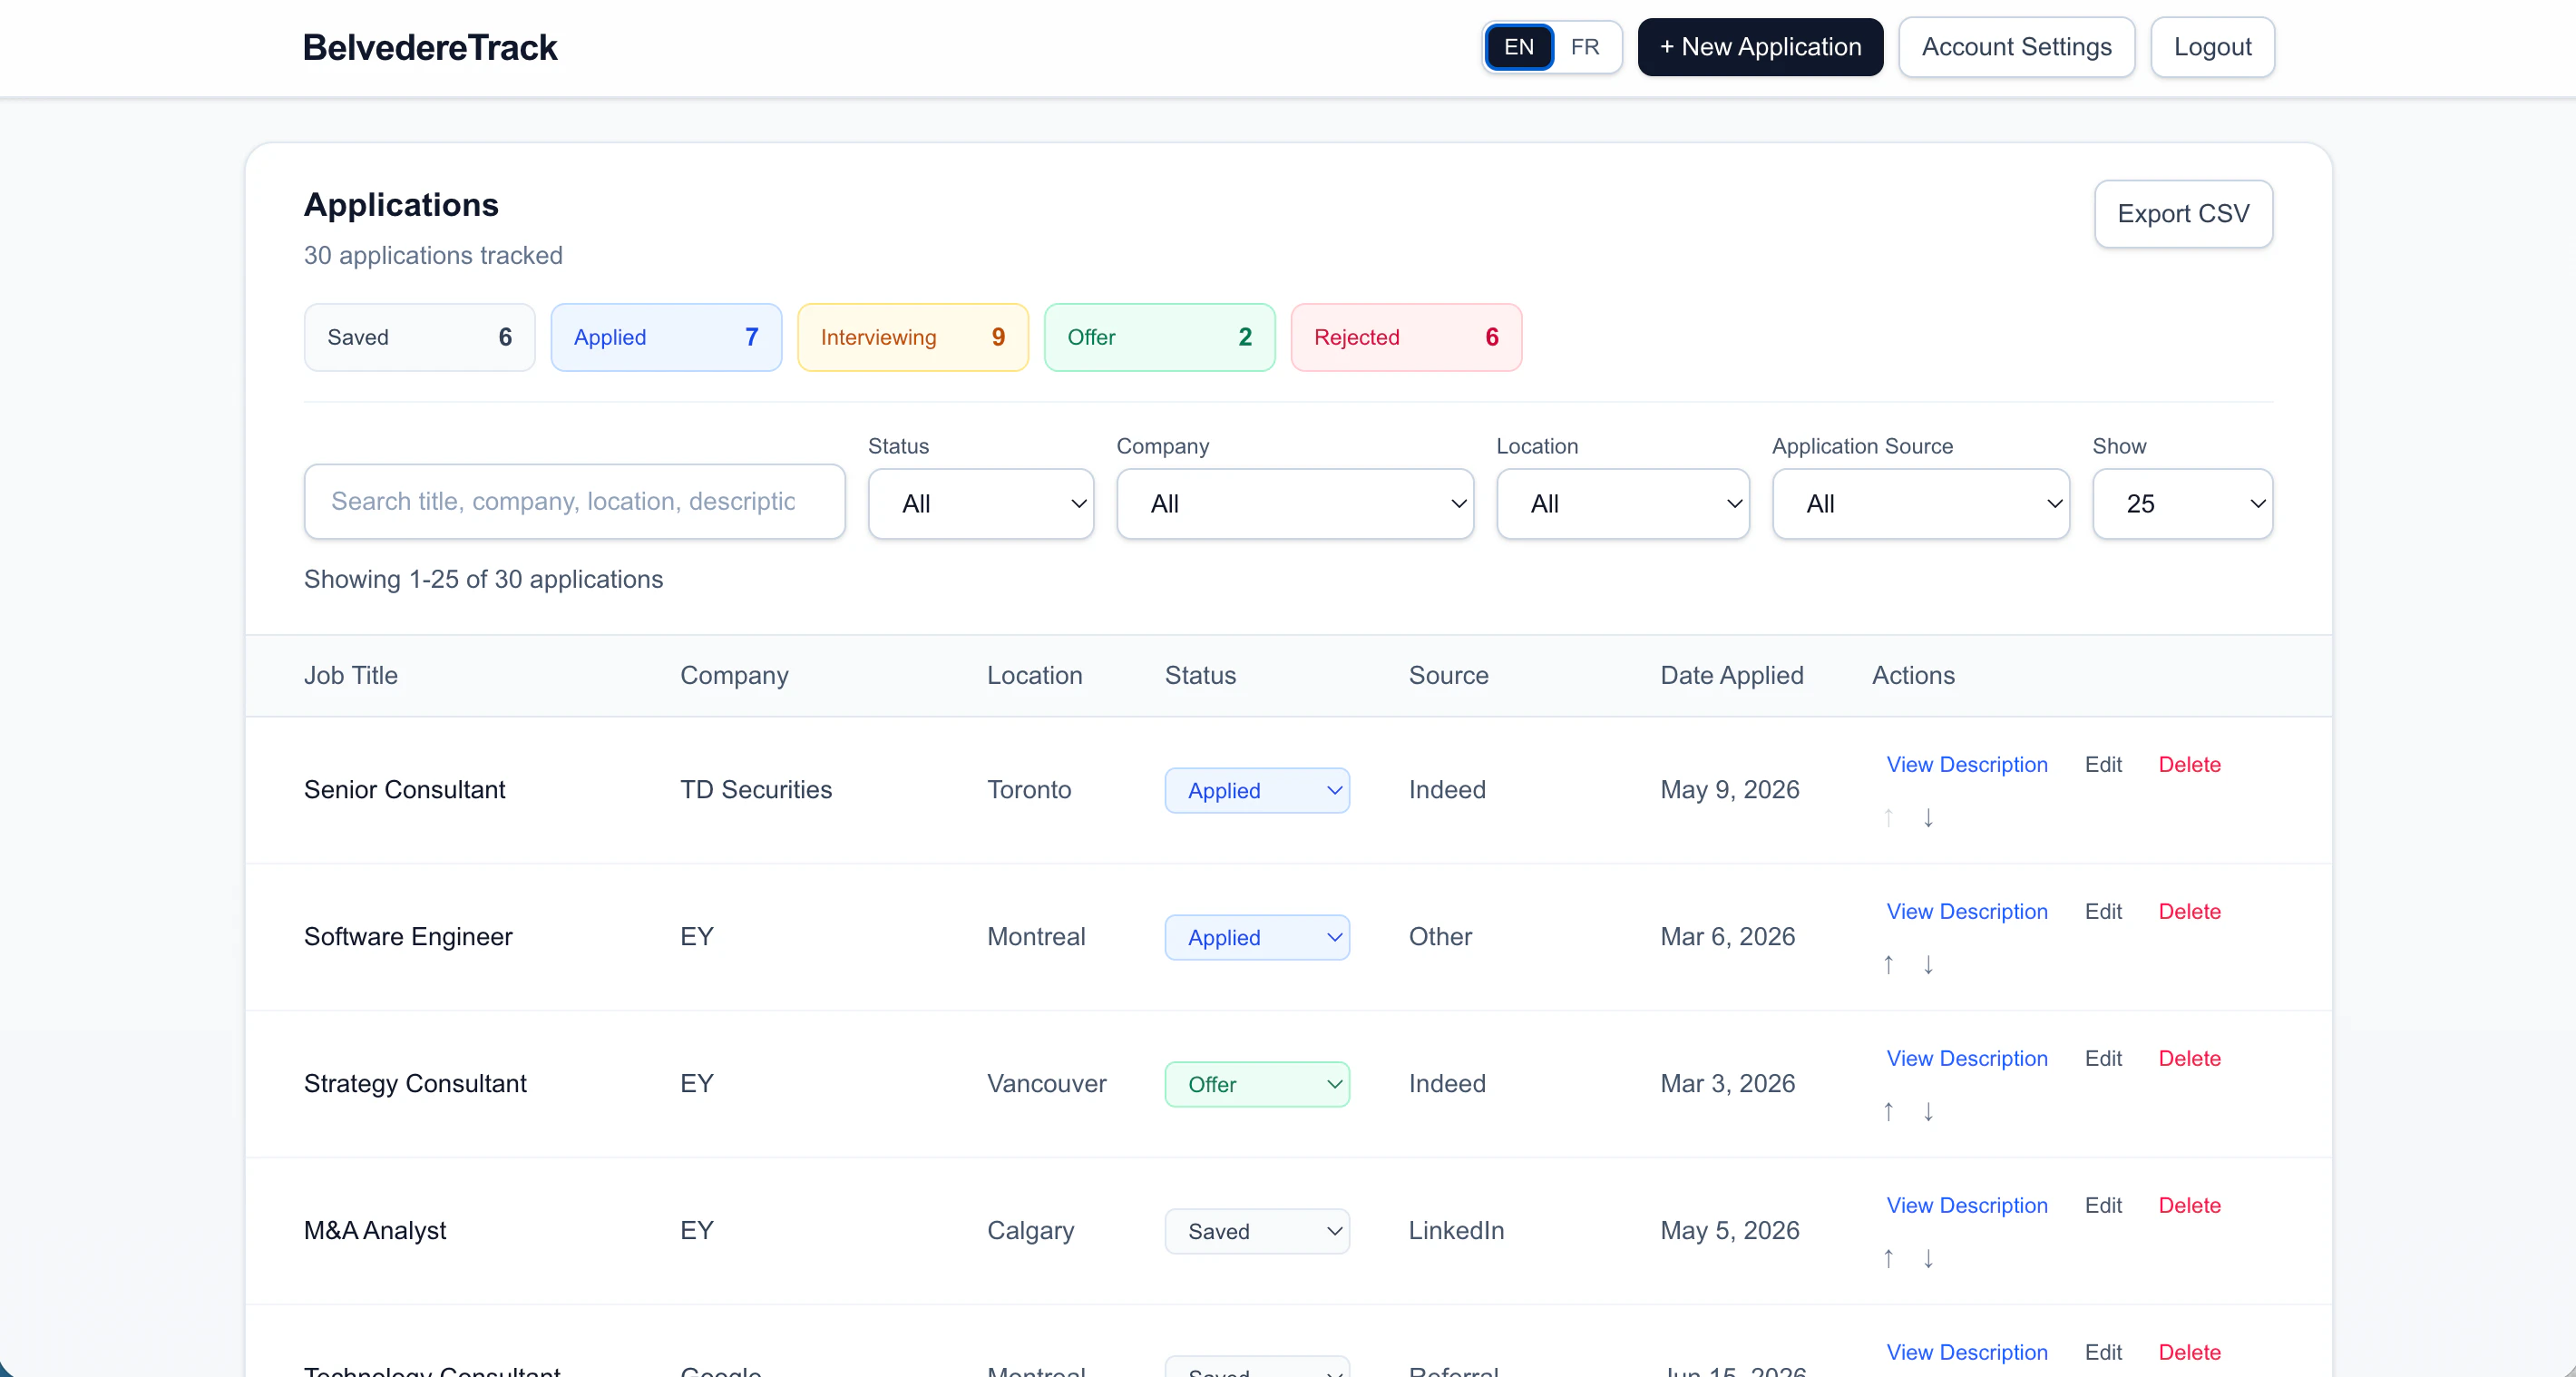Select the M&A Analyst job title
Viewport: 2576px width, 1377px height.
pyautogui.click(x=375, y=1231)
